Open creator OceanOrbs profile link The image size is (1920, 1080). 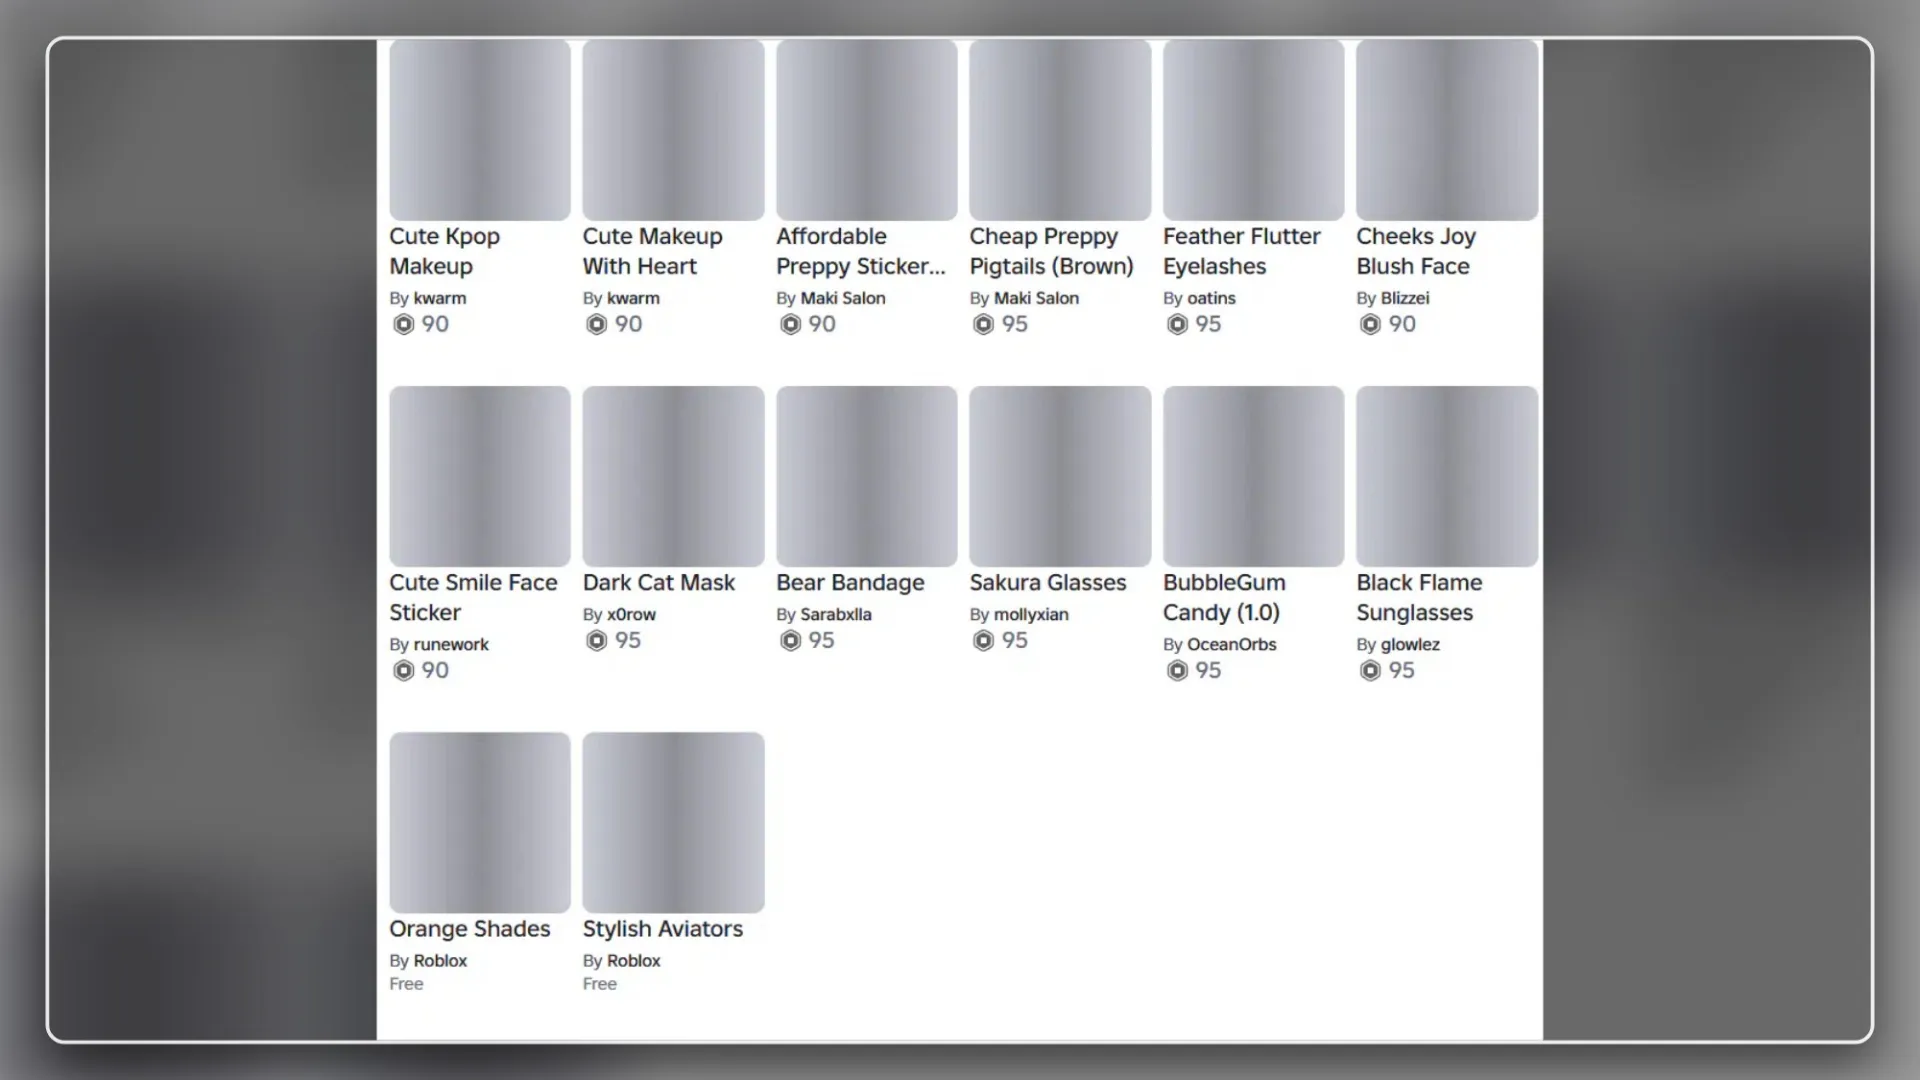tap(1231, 644)
